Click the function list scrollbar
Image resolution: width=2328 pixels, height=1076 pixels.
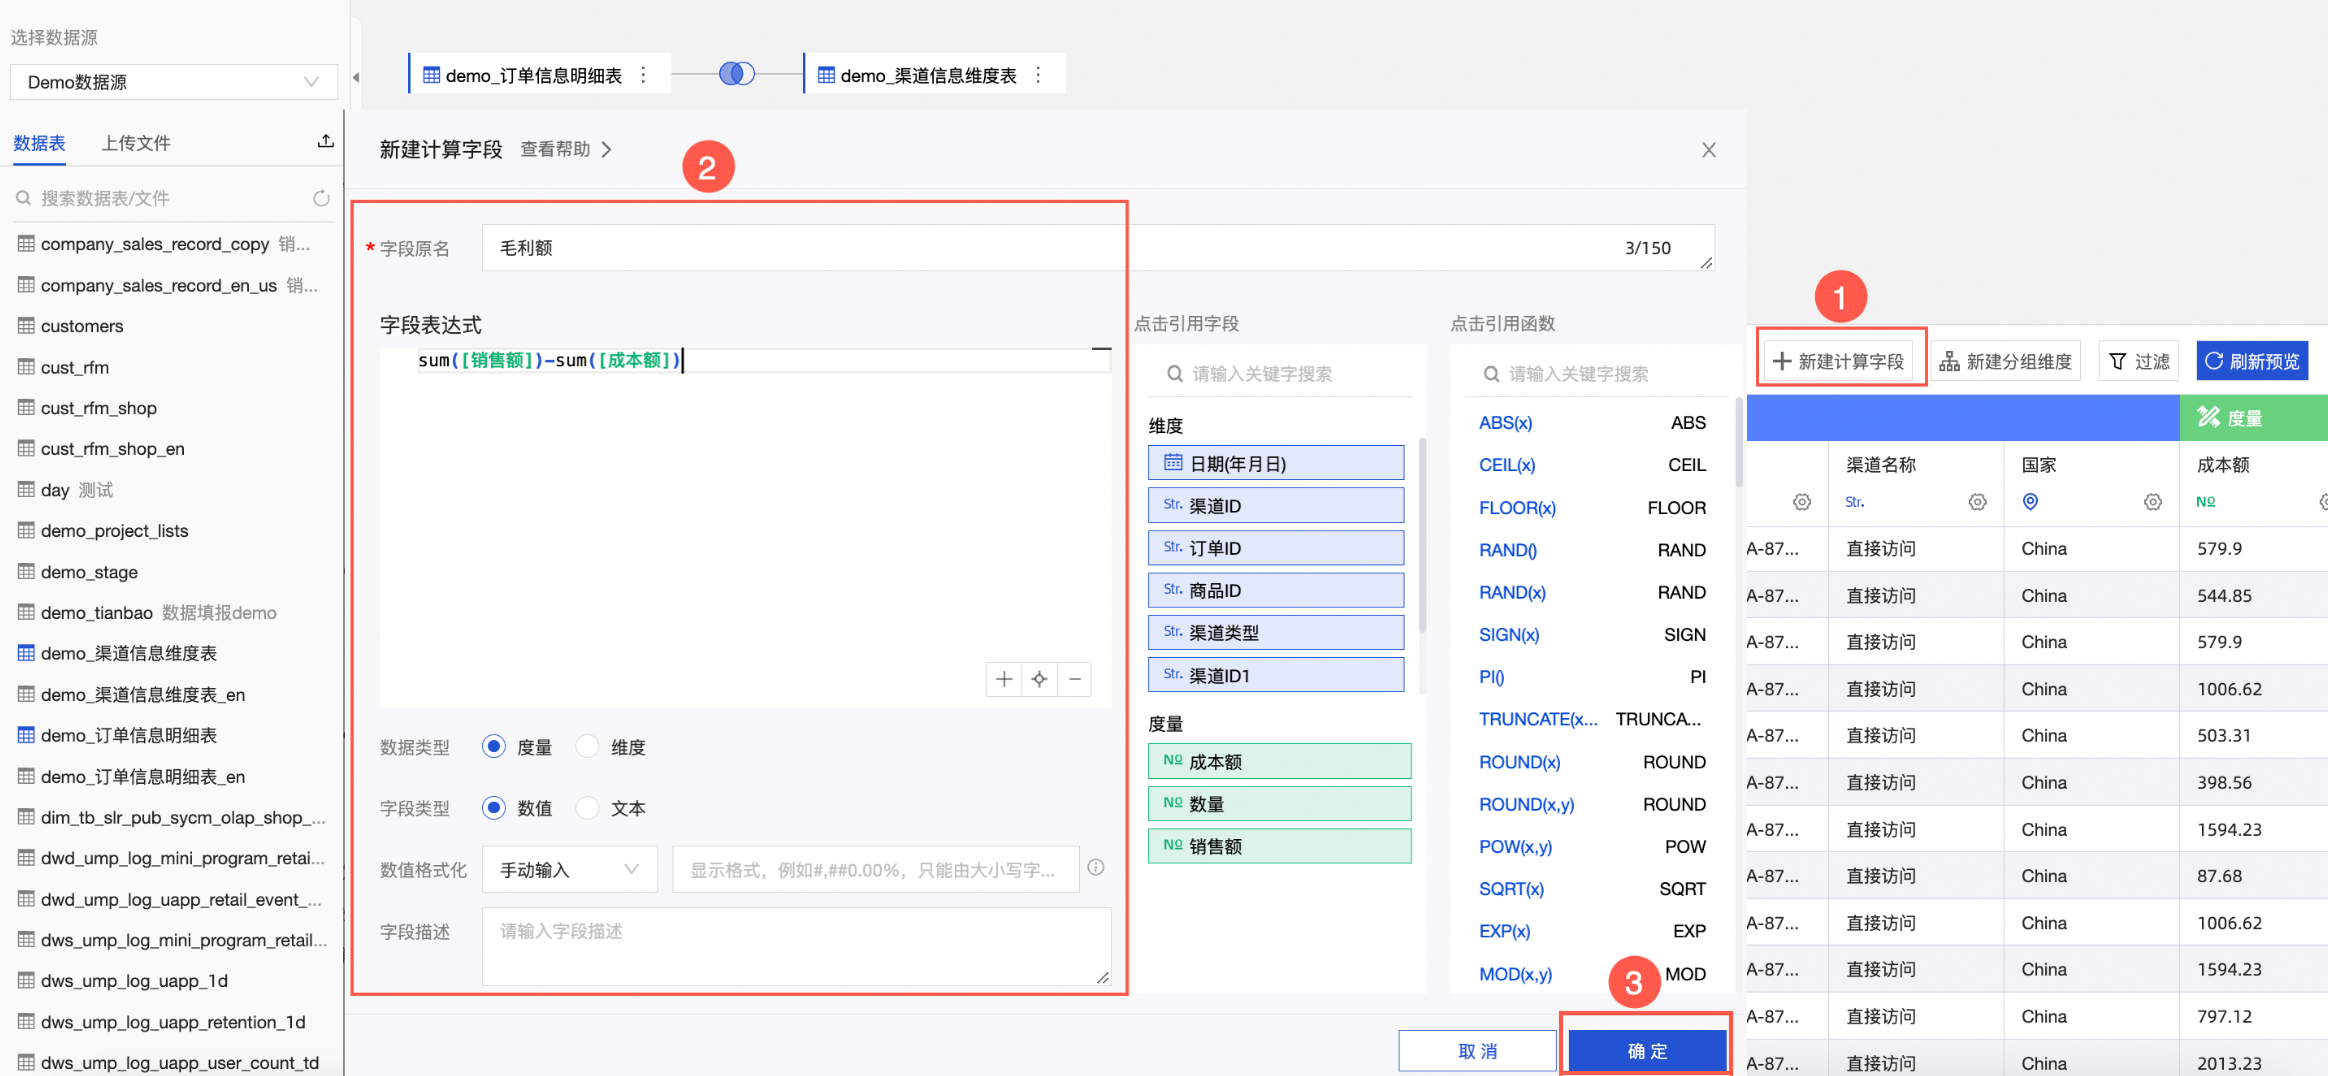click(1738, 442)
